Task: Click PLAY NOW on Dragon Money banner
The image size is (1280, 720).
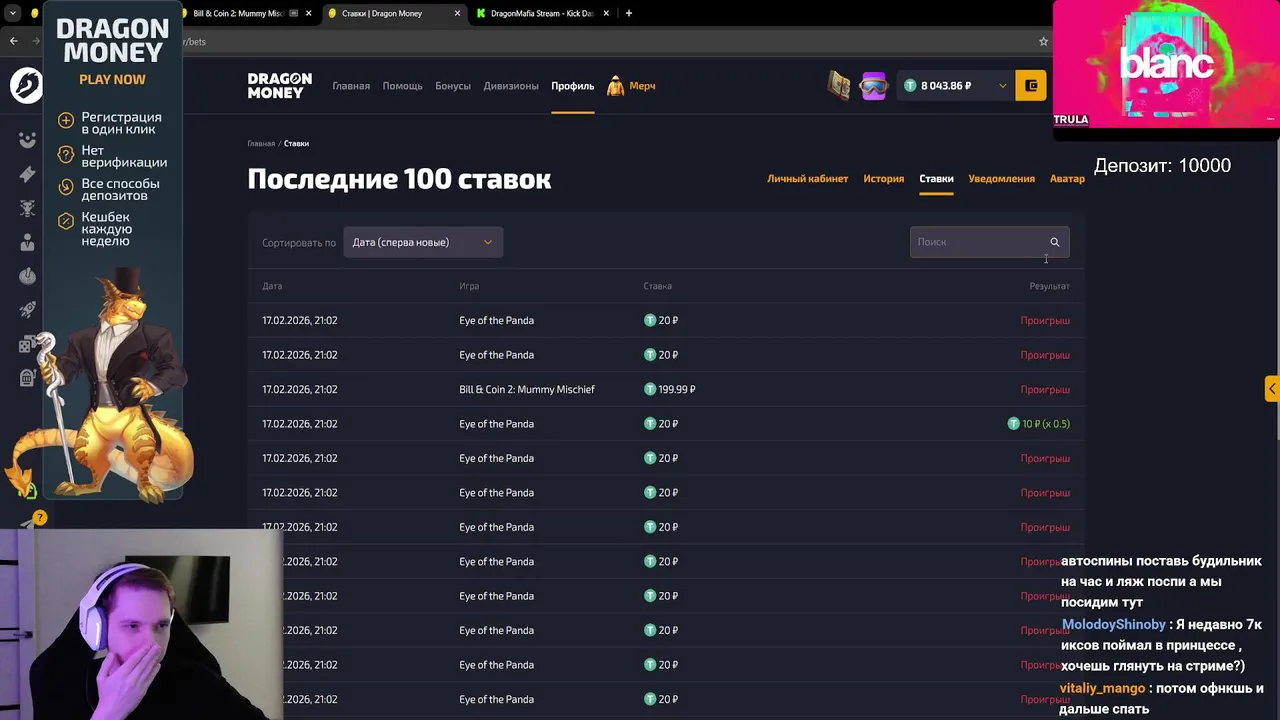Action: tap(112, 80)
